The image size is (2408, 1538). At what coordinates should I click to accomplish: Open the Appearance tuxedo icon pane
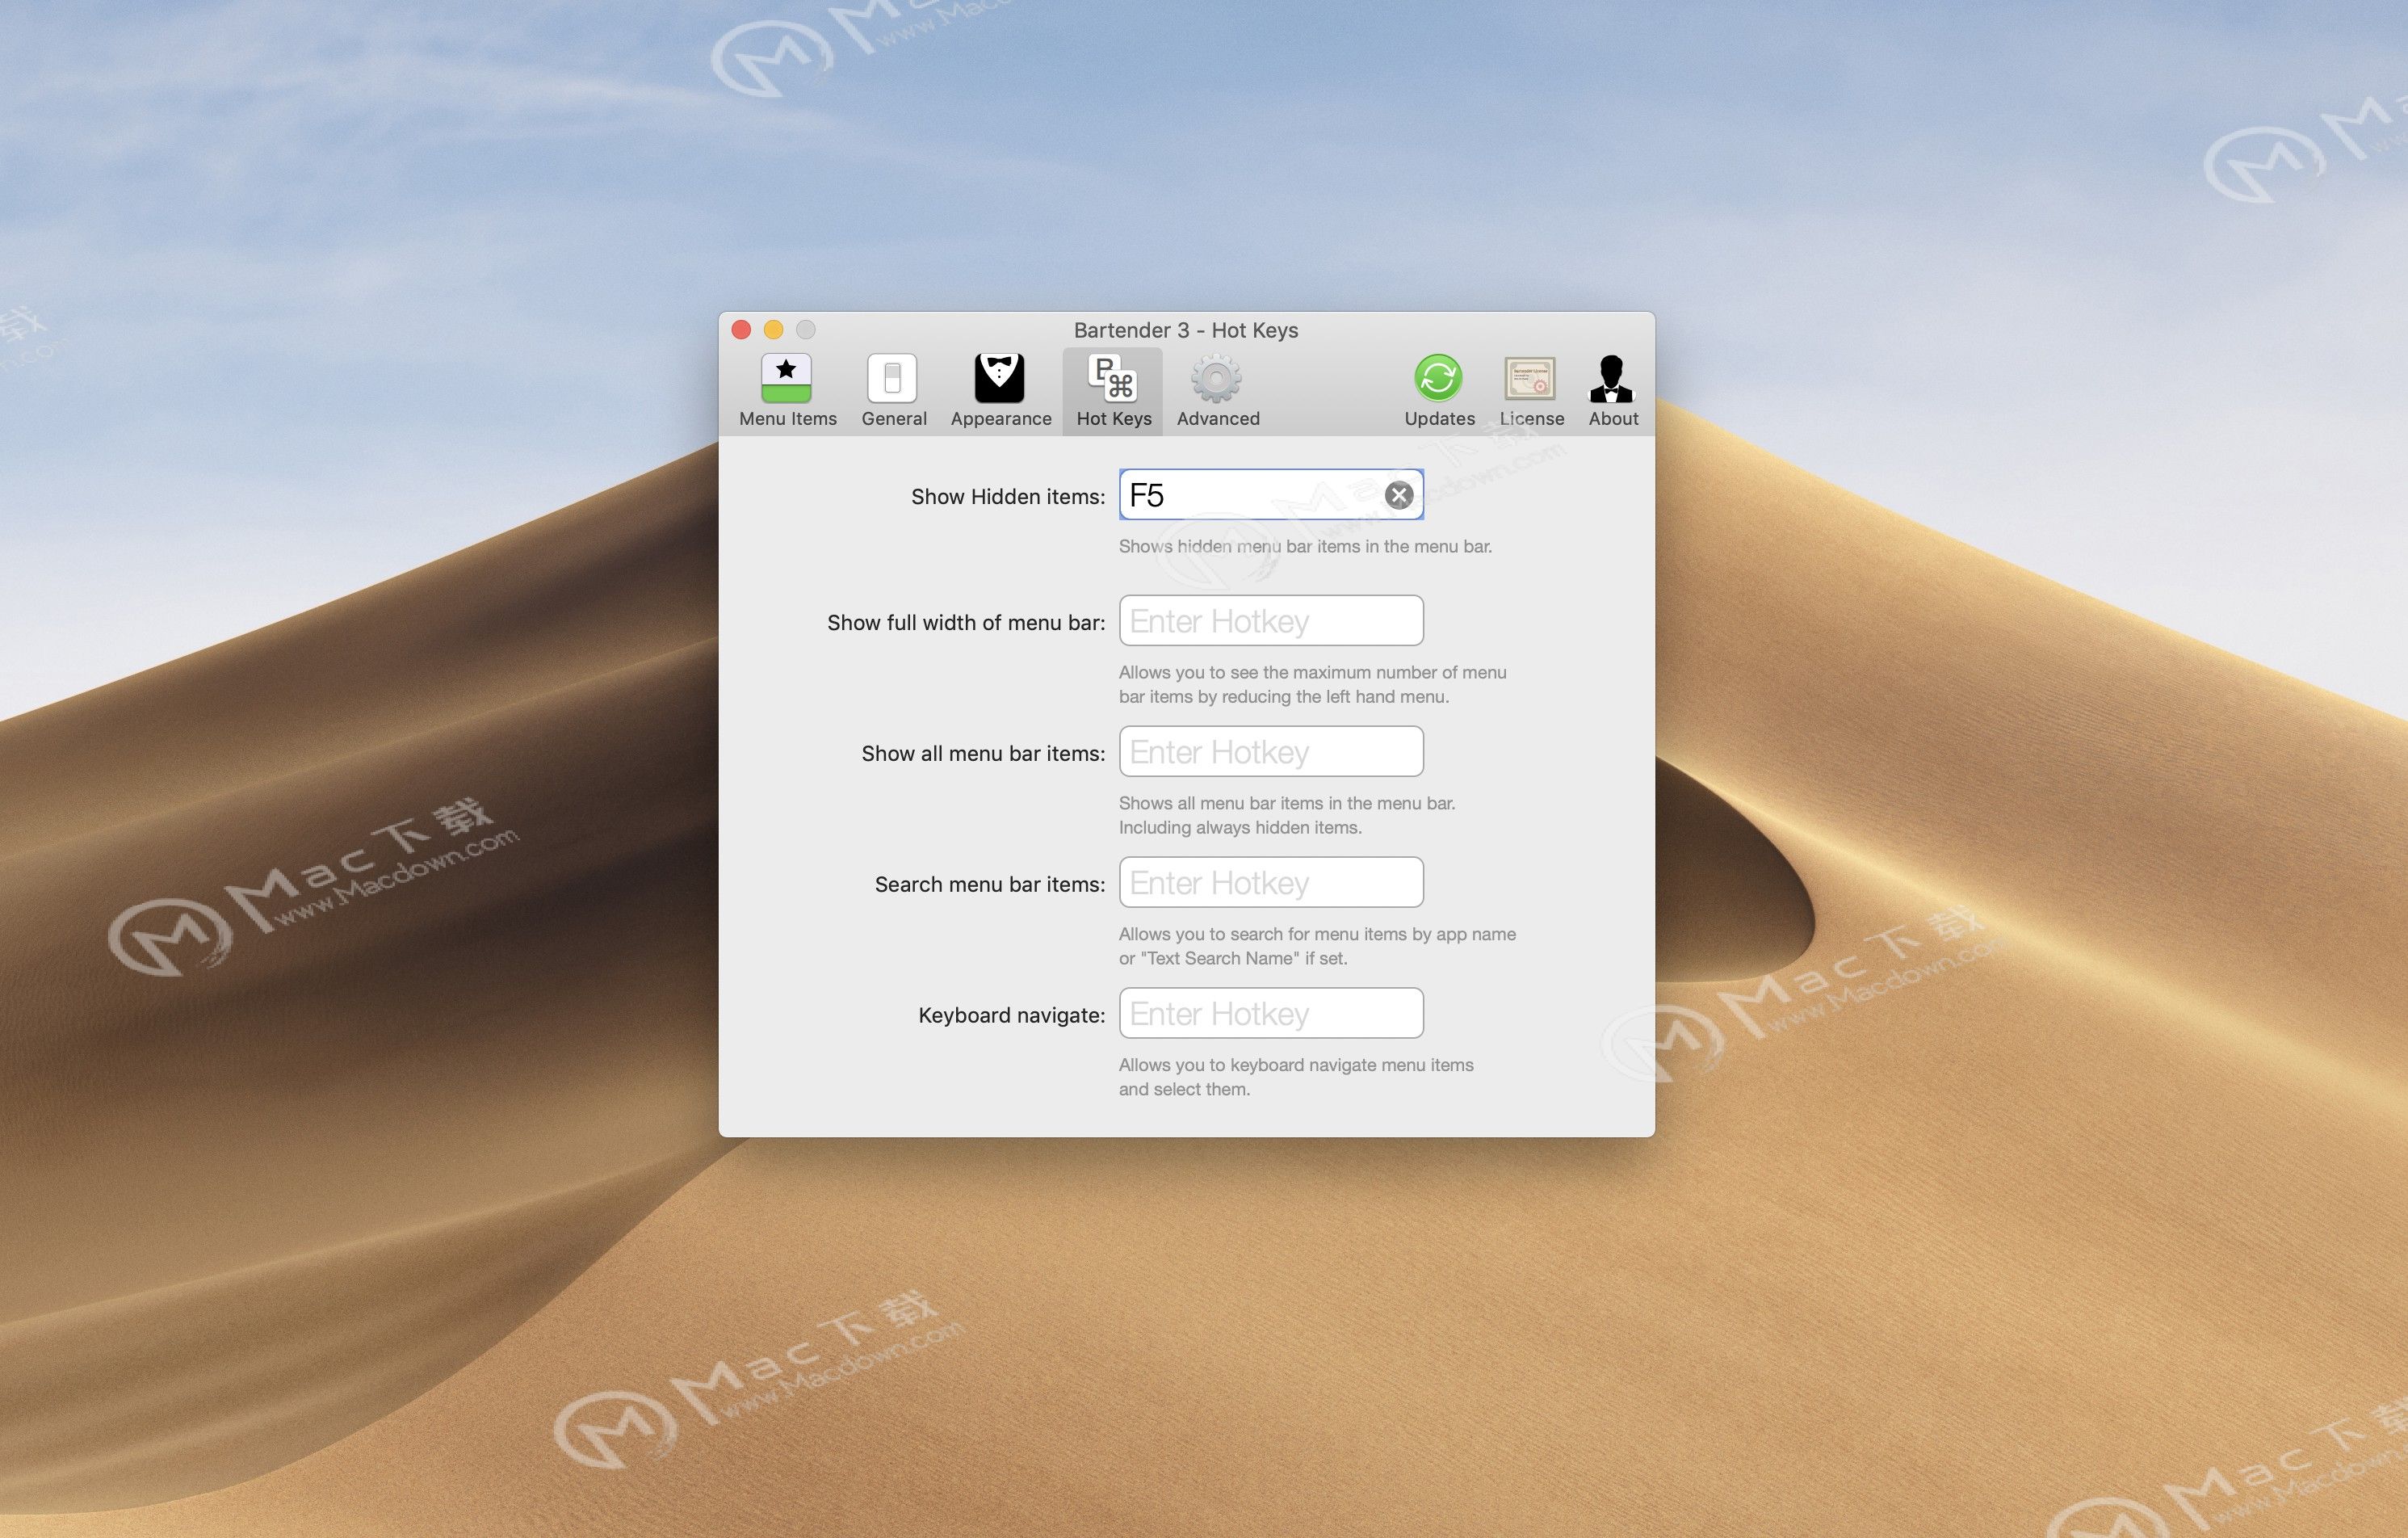click(x=1000, y=391)
